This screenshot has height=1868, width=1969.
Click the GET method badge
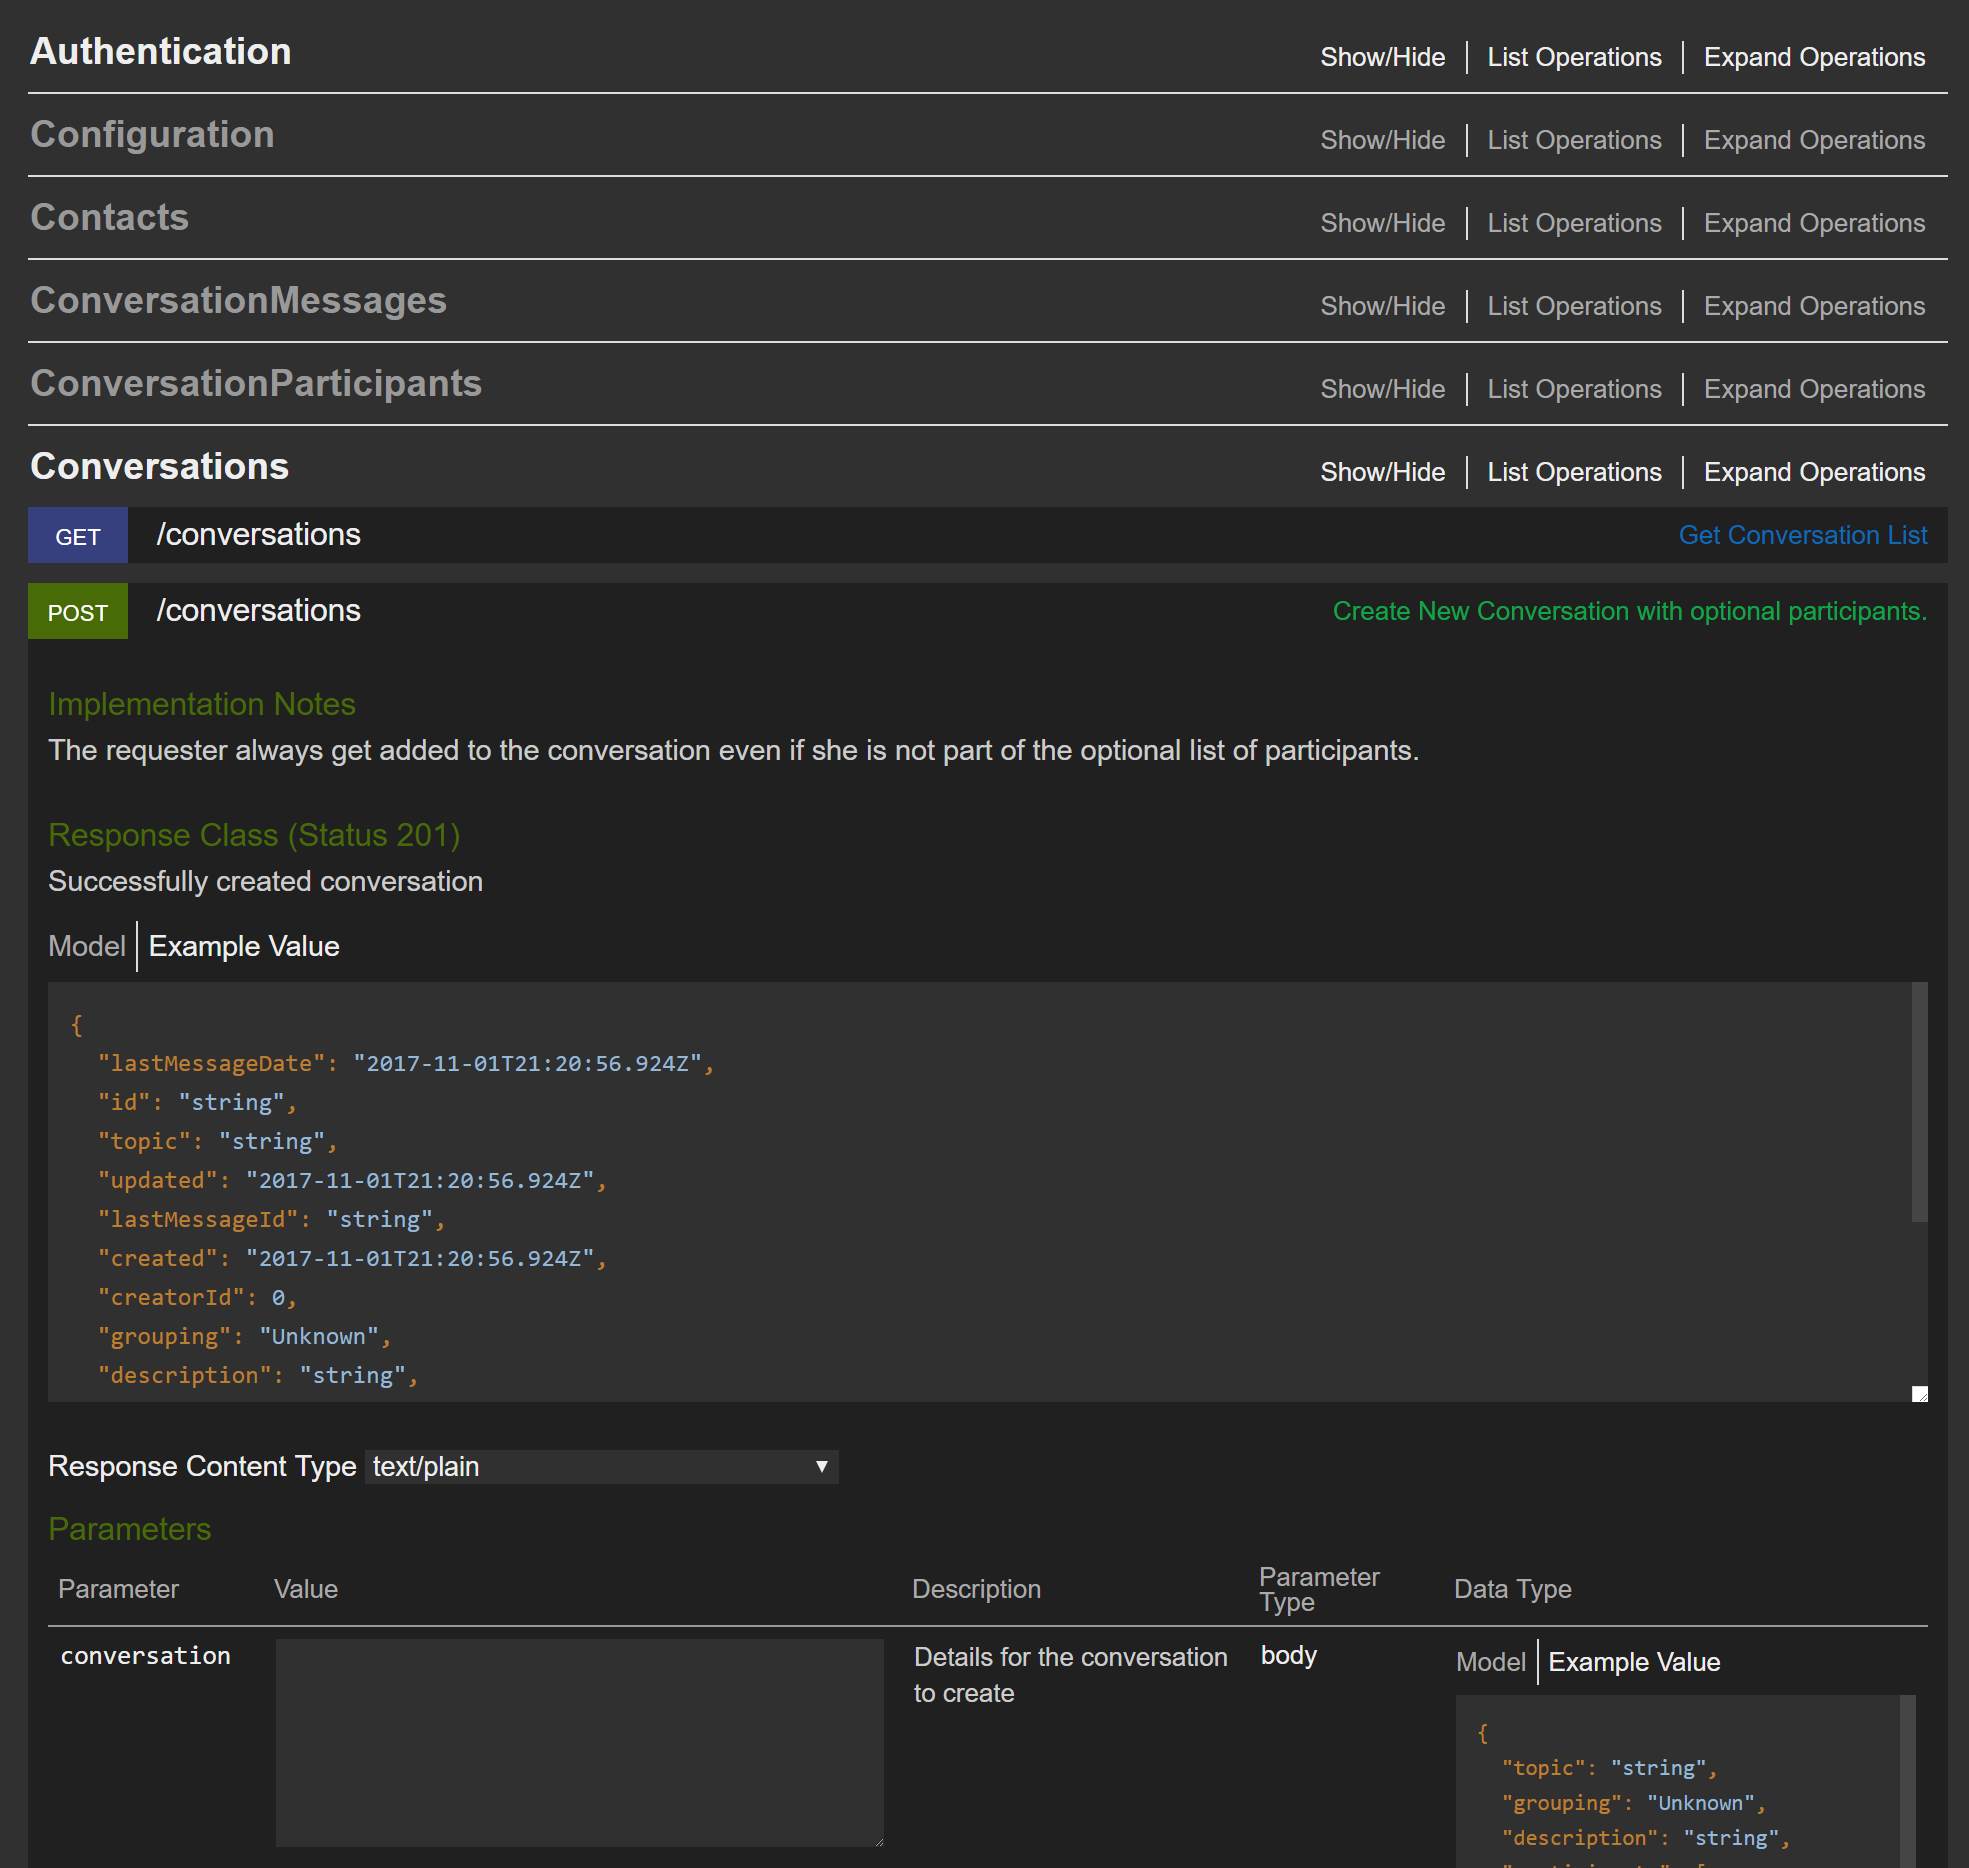[78, 536]
